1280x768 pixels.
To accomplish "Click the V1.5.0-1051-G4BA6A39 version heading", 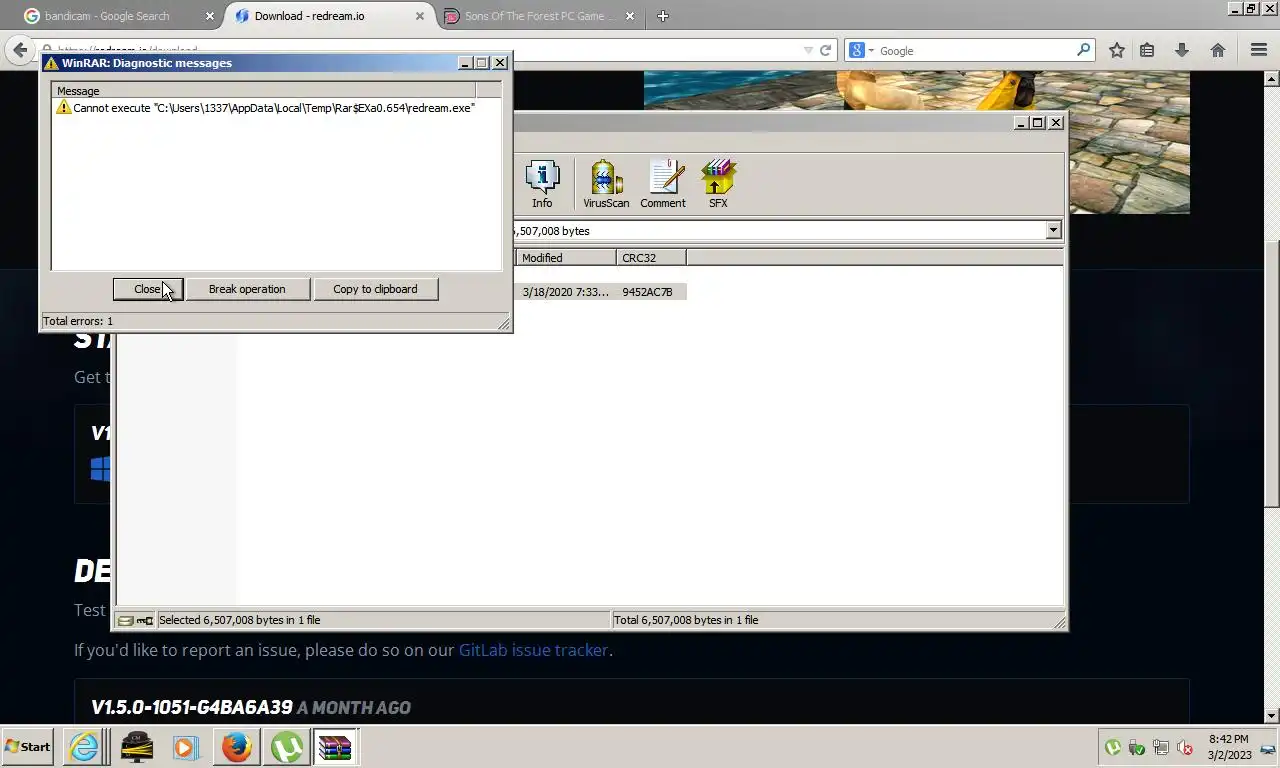I will tap(192, 707).
